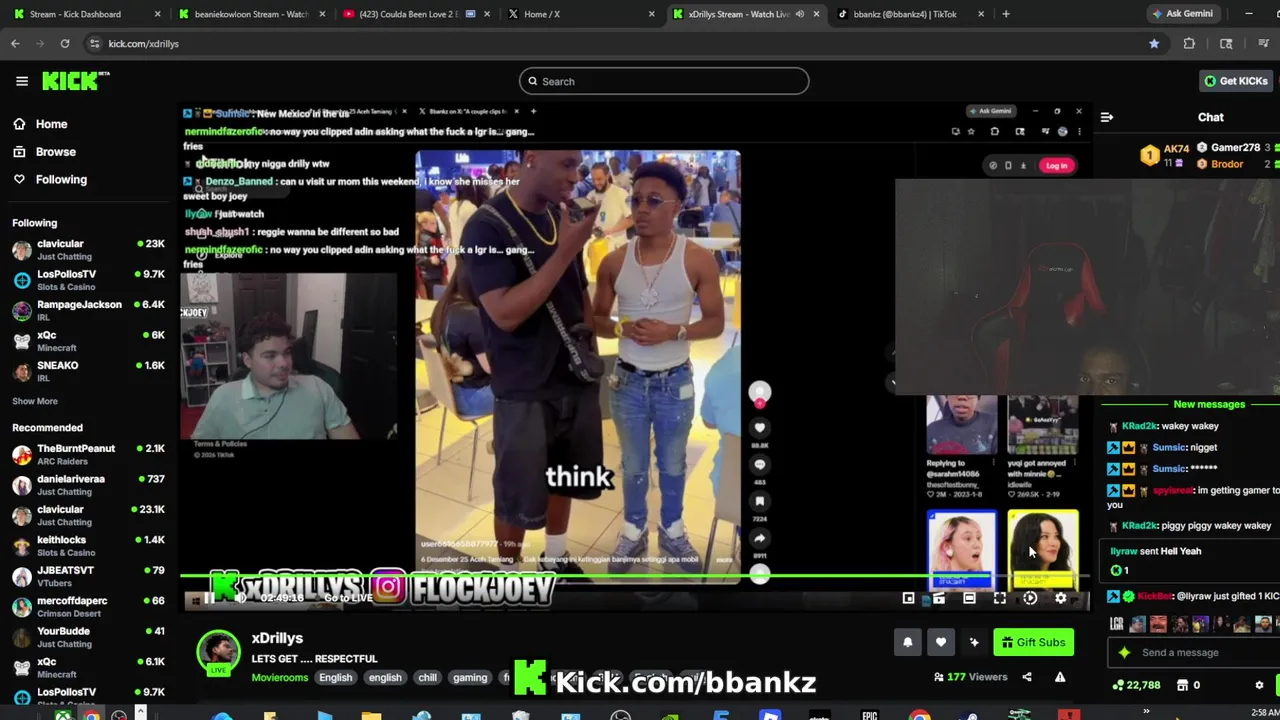Click the sparkle button beside follow

point(974,643)
